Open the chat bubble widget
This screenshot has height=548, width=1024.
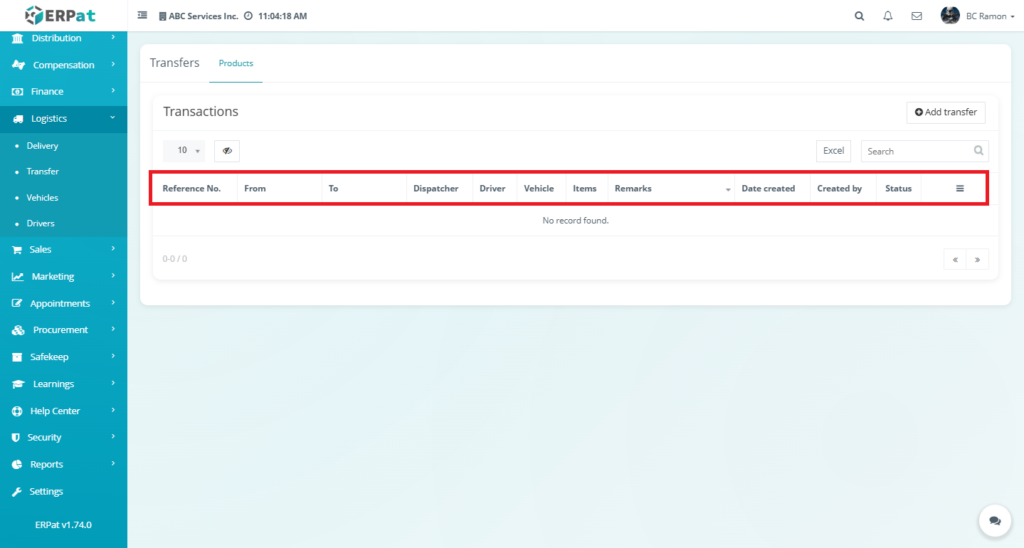(994, 521)
